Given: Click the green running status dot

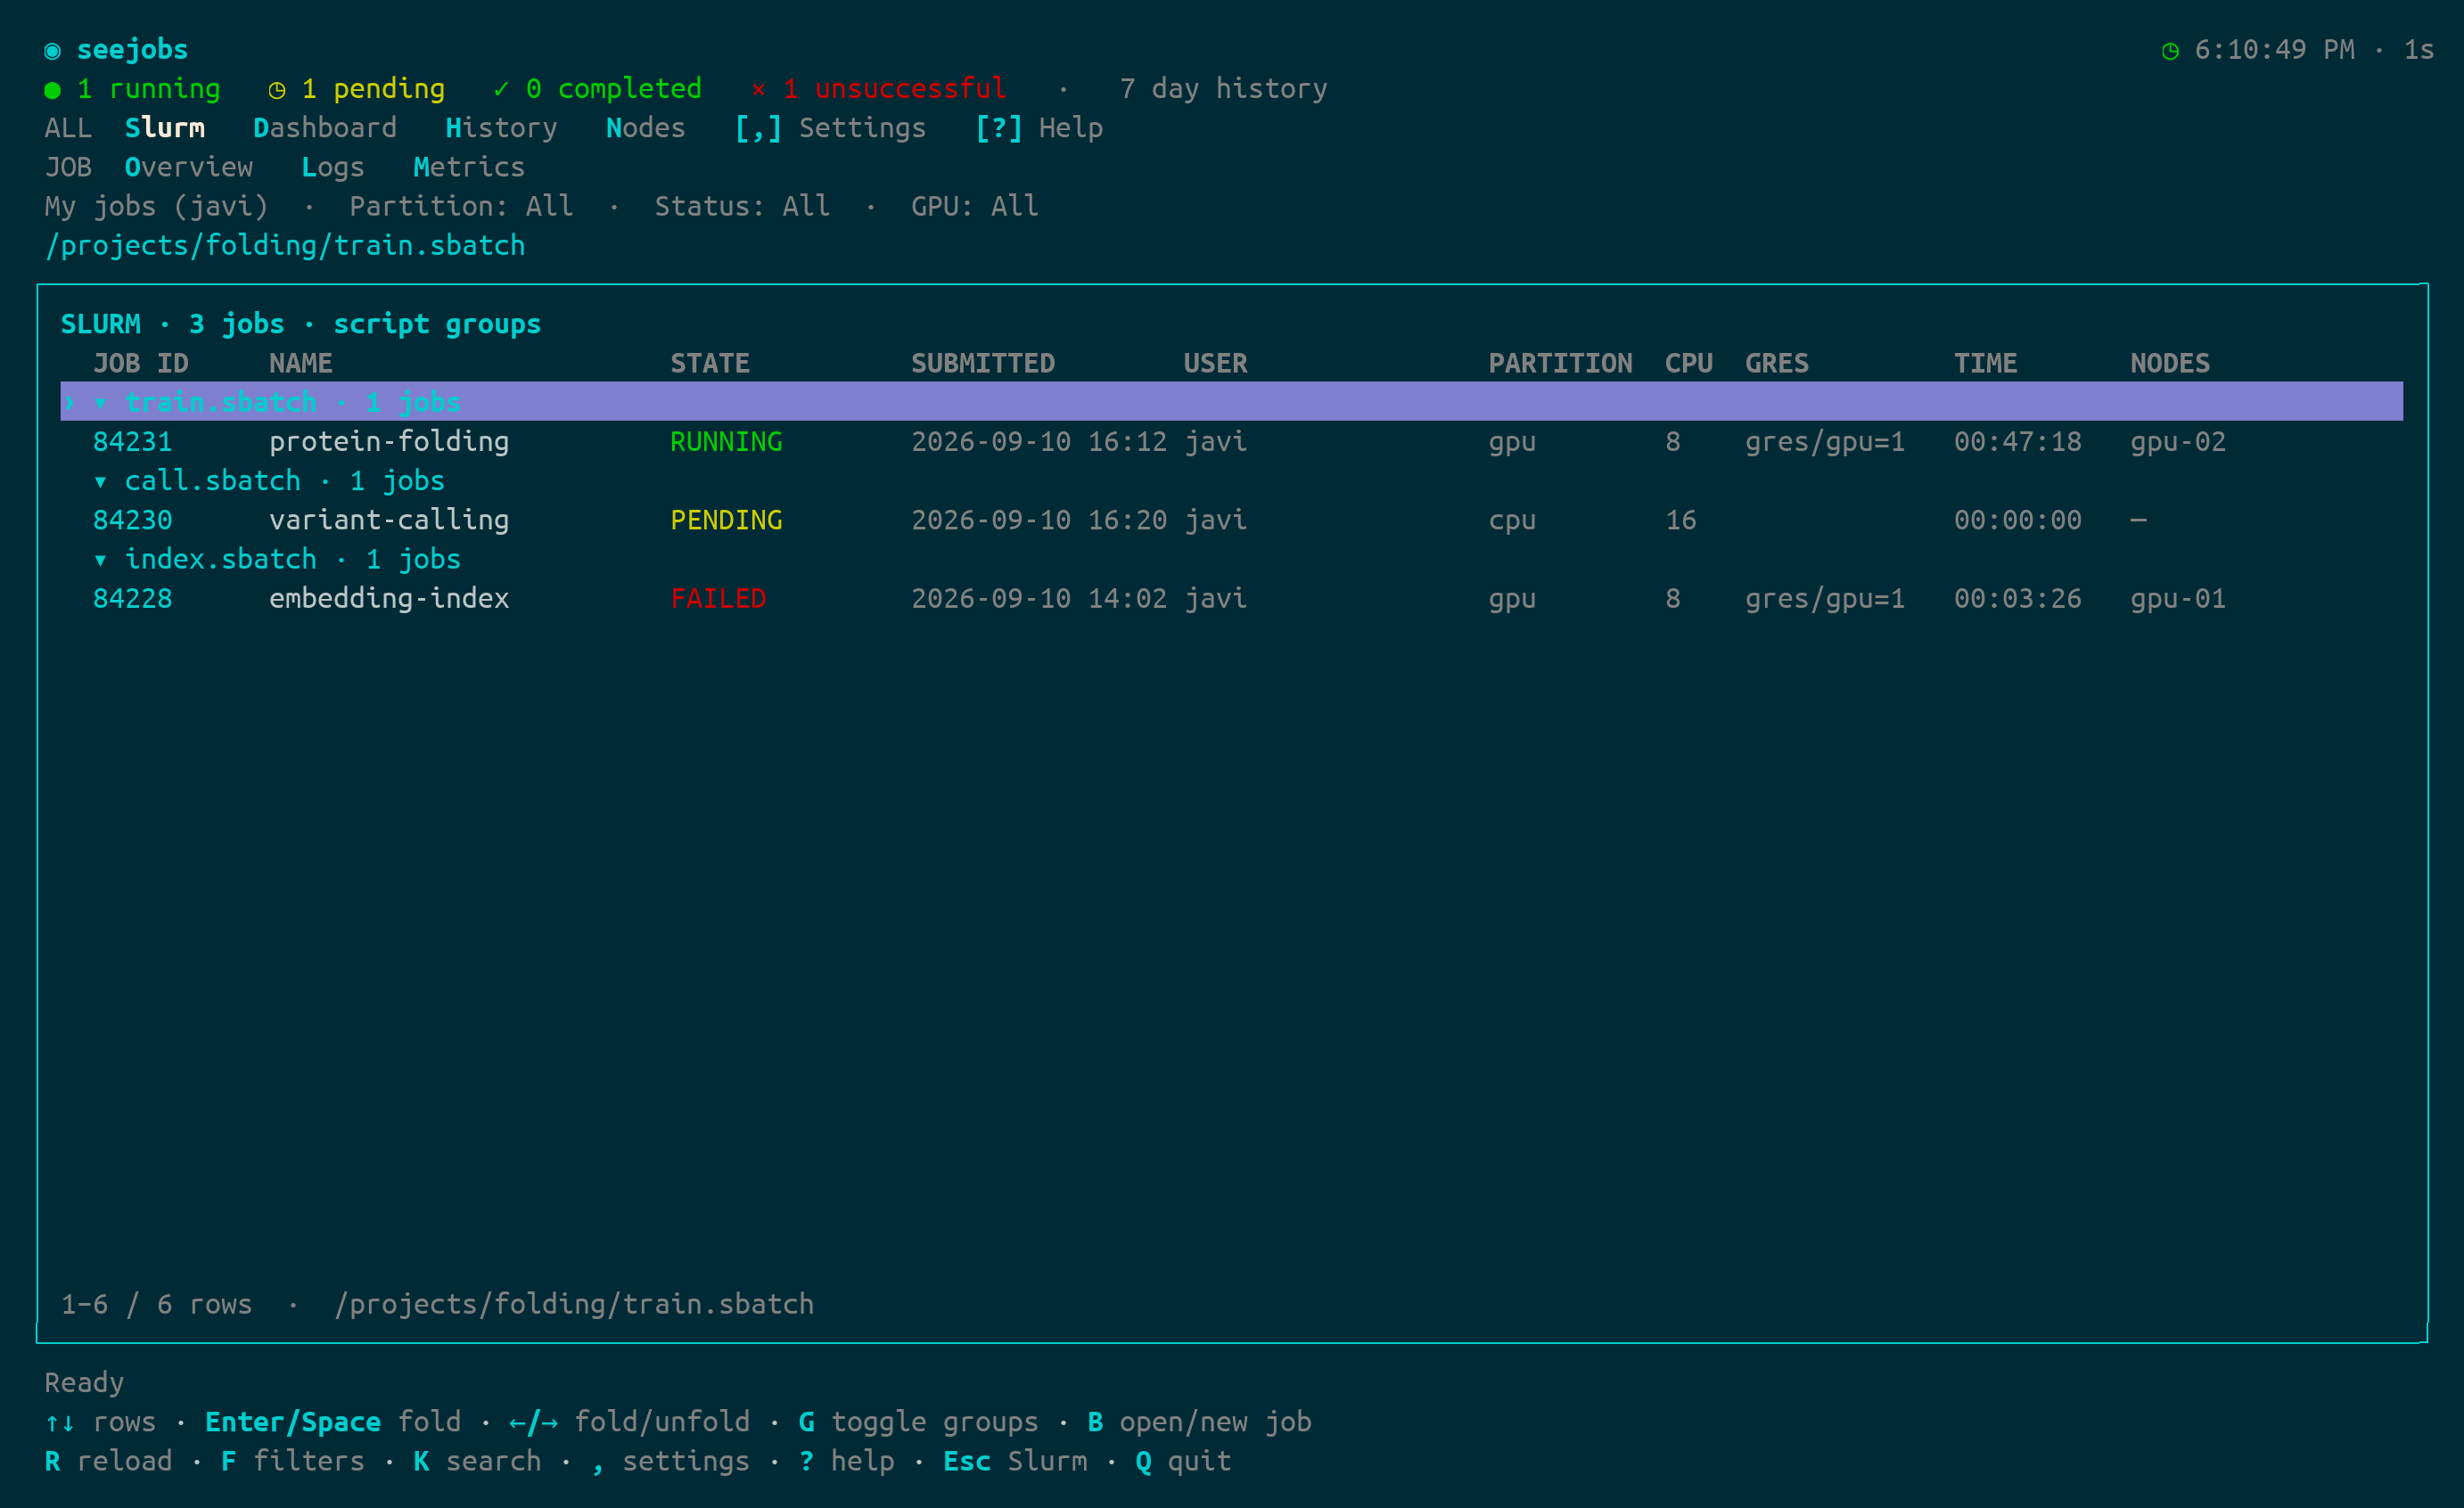Looking at the screenshot, I should pyautogui.click(x=53, y=90).
